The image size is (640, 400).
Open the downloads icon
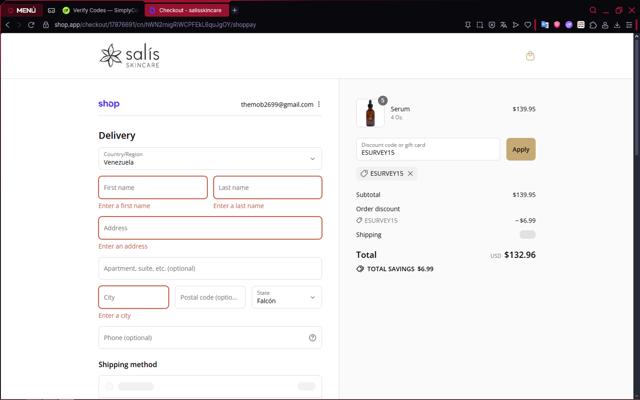(x=617, y=25)
